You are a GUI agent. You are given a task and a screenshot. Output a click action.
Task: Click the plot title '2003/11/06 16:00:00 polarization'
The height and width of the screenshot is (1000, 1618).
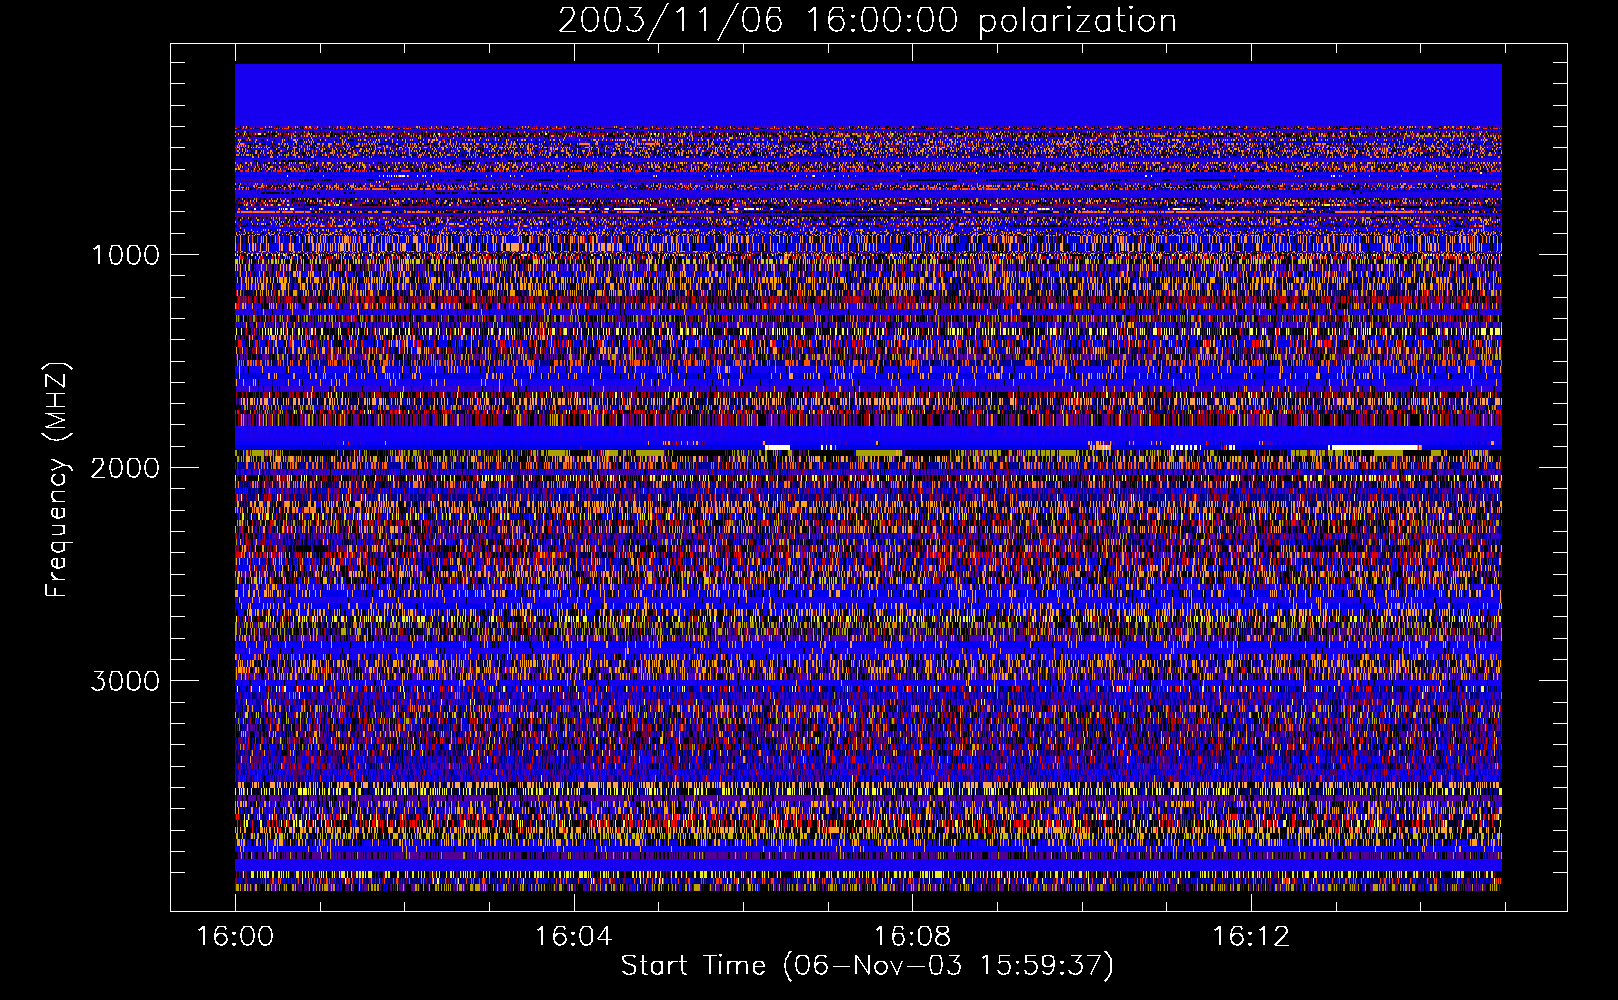[867, 20]
